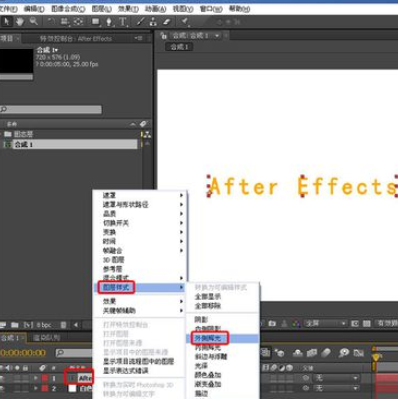Open the 图层 menu
Image resolution: width=398 pixels, height=400 pixels.
pyautogui.click(x=102, y=9)
